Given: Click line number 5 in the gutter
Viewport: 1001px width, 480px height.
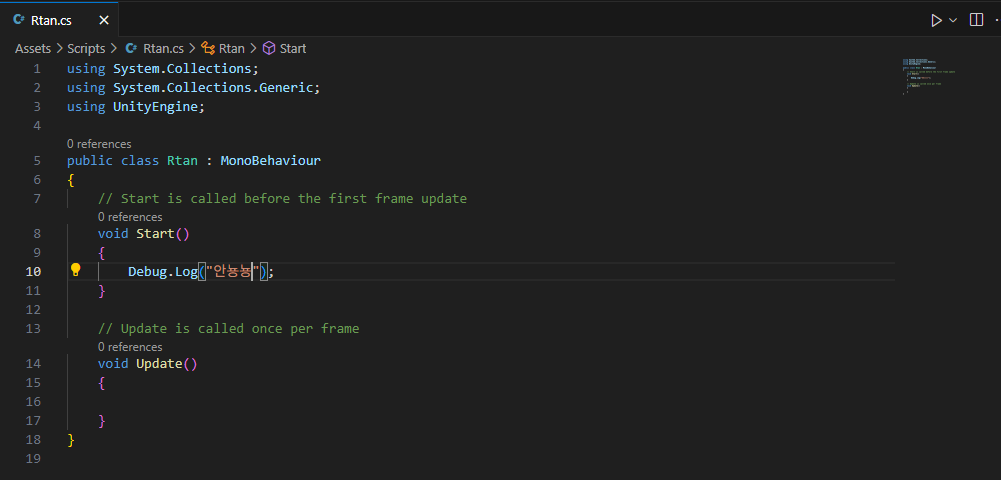Looking at the screenshot, I should tap(37, 161).
